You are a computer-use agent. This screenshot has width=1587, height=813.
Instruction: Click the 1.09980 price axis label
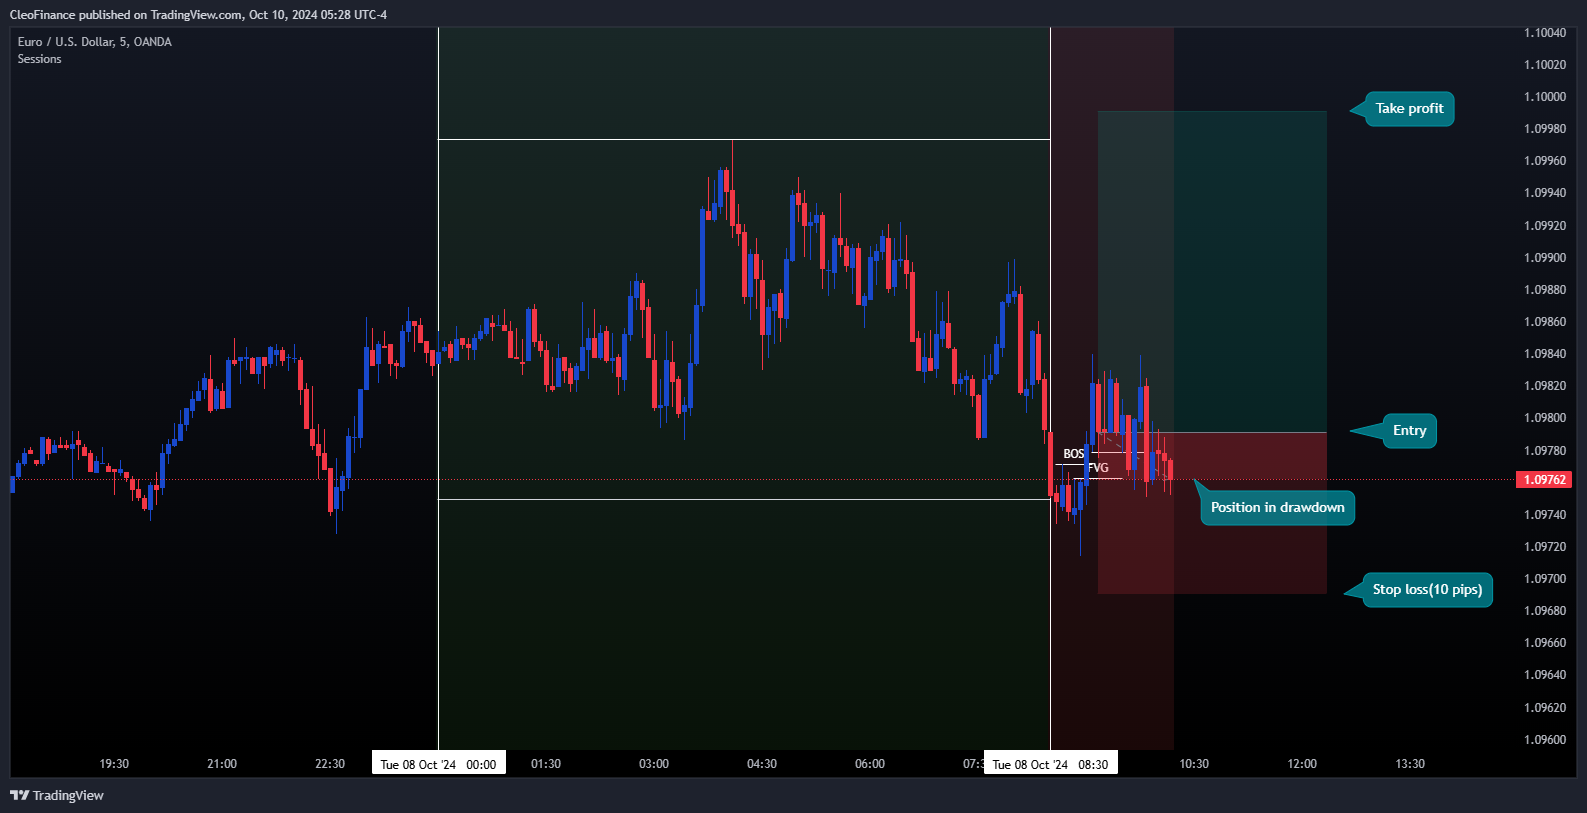click(1545, 129)
